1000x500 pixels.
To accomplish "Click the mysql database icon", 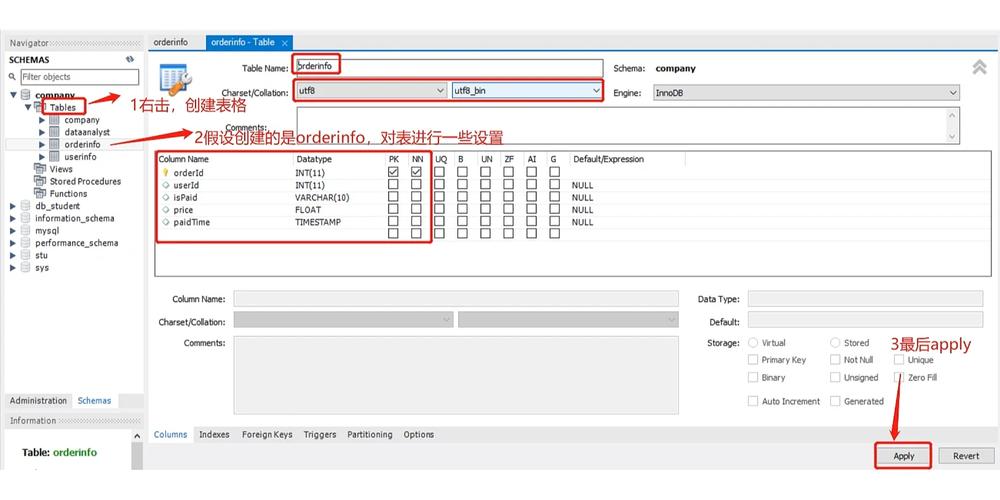I will [x=26, y=231].
